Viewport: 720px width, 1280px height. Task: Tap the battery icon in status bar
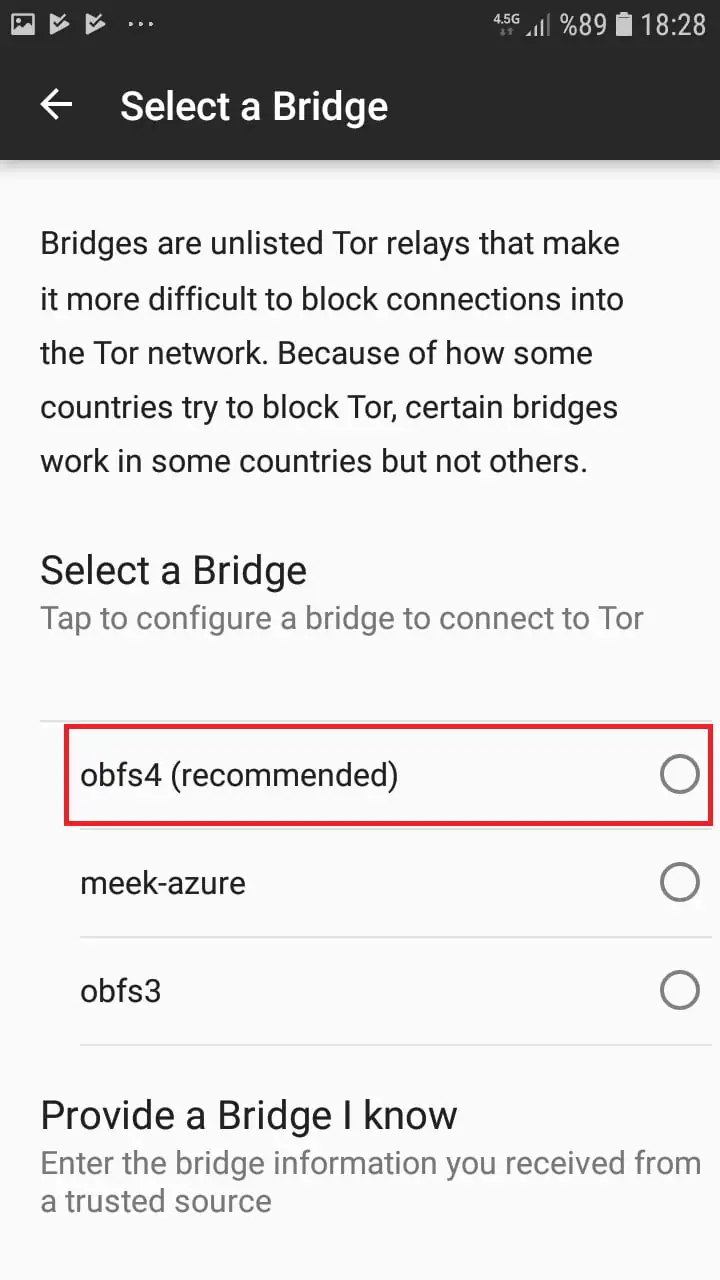[x=624, y=24]
